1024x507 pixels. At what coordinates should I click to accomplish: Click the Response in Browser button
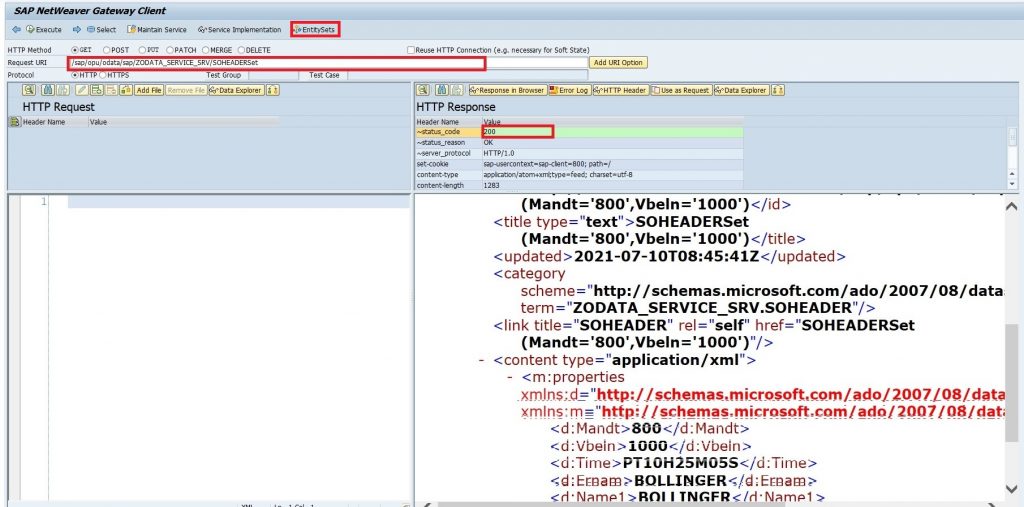507,90
